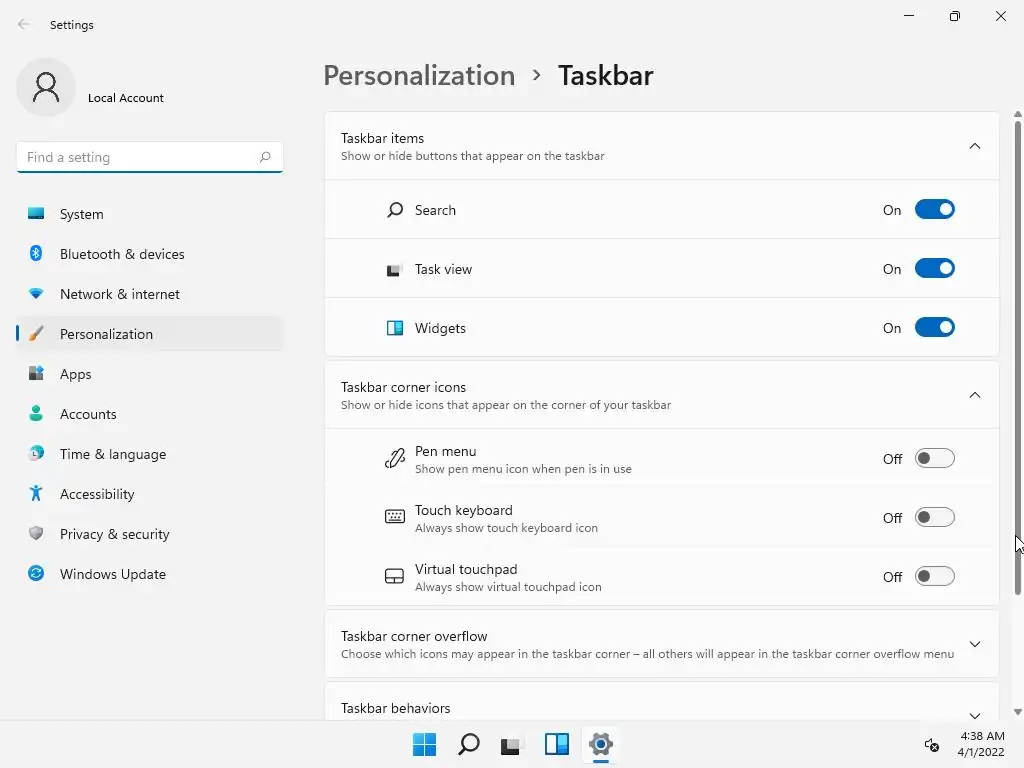
Task: Click the Local Account name
Action: coord(125,98)
